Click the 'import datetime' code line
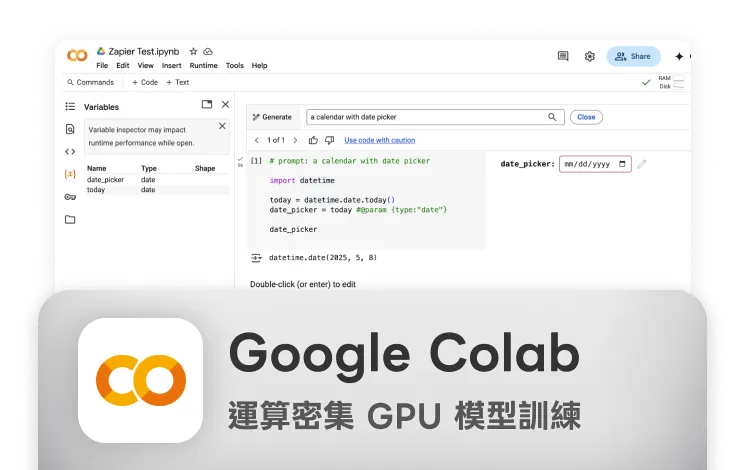The width and height of the screenshot is (744, 470). 302,180
